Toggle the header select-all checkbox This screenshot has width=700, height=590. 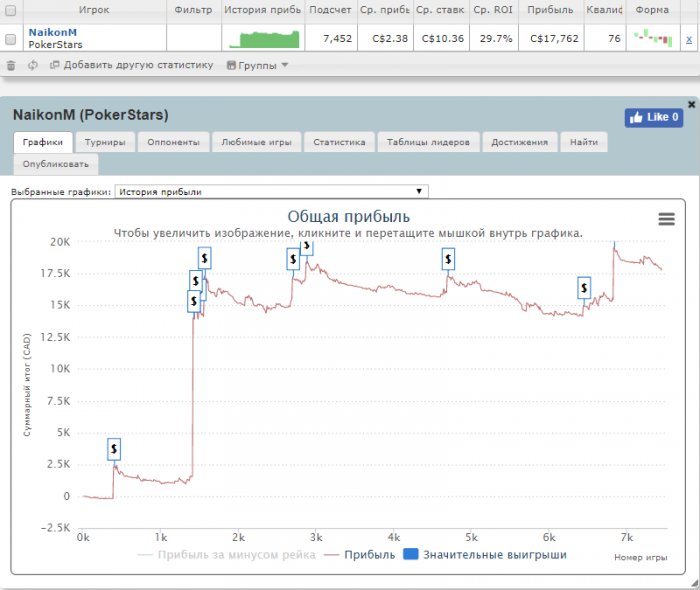(x=10, y=10)
